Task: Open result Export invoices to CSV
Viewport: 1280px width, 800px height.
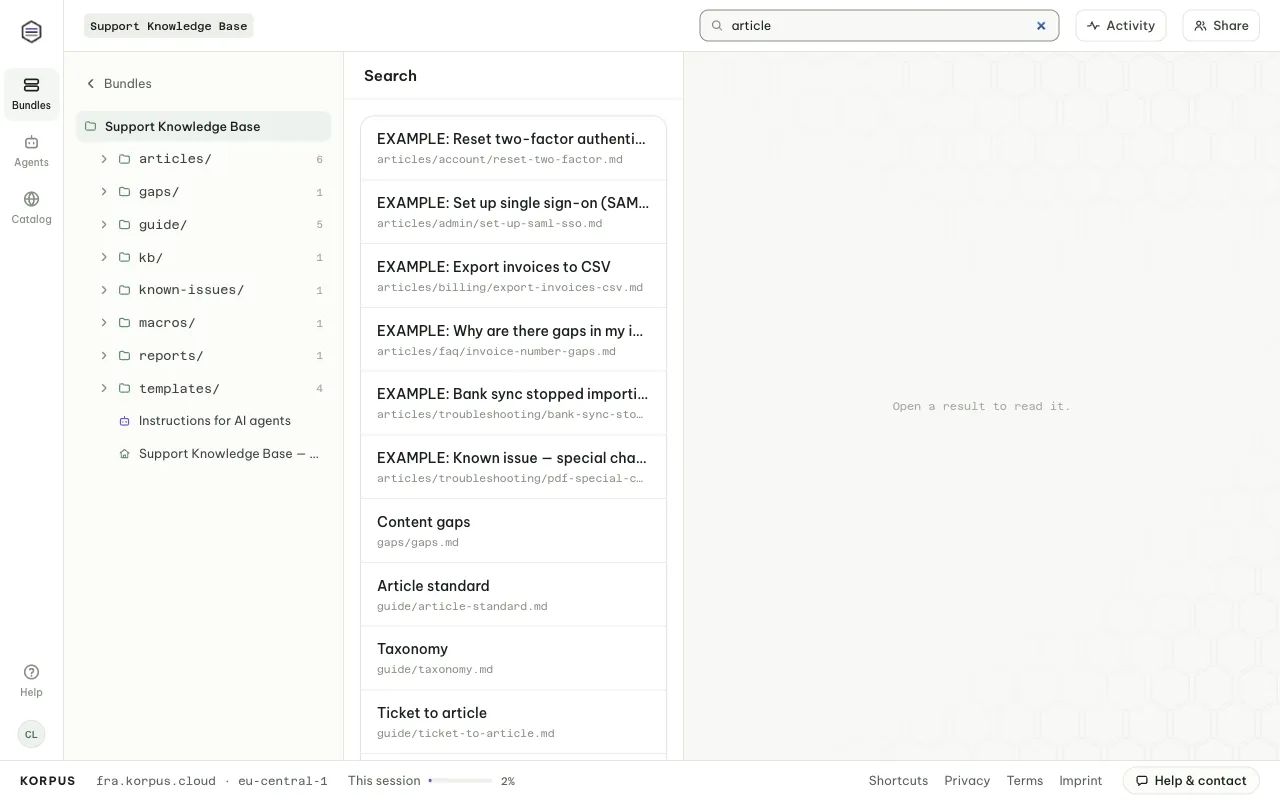Action: pyautogui.click(x=513, y=276)
